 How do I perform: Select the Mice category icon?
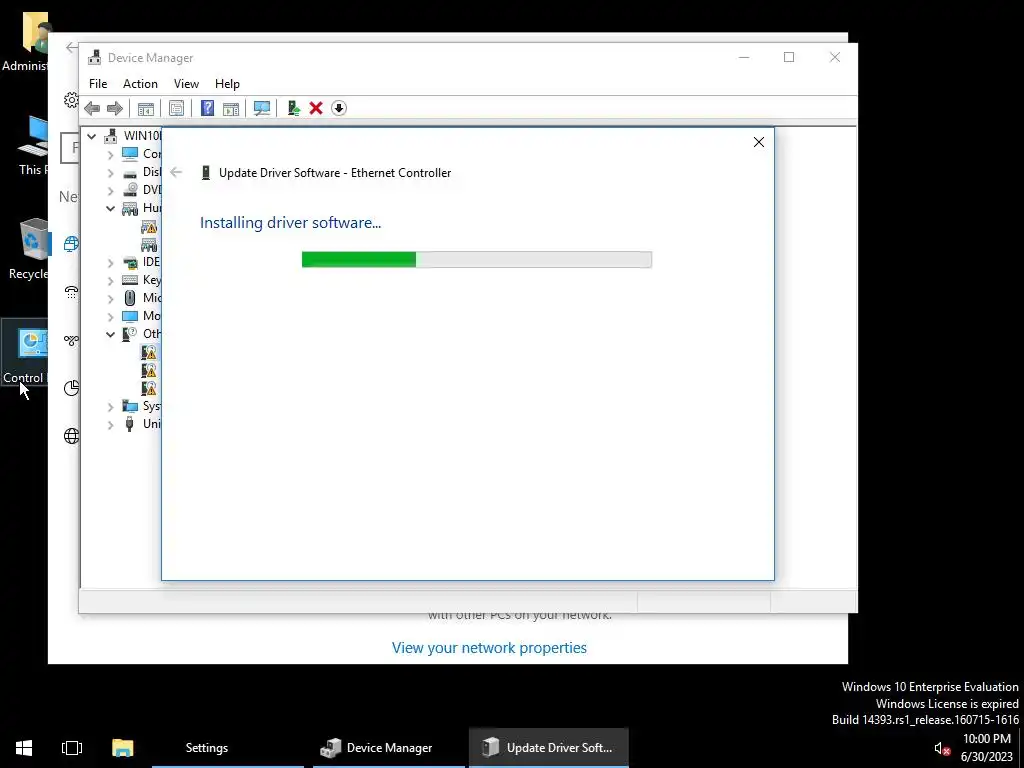coord(130,298)
